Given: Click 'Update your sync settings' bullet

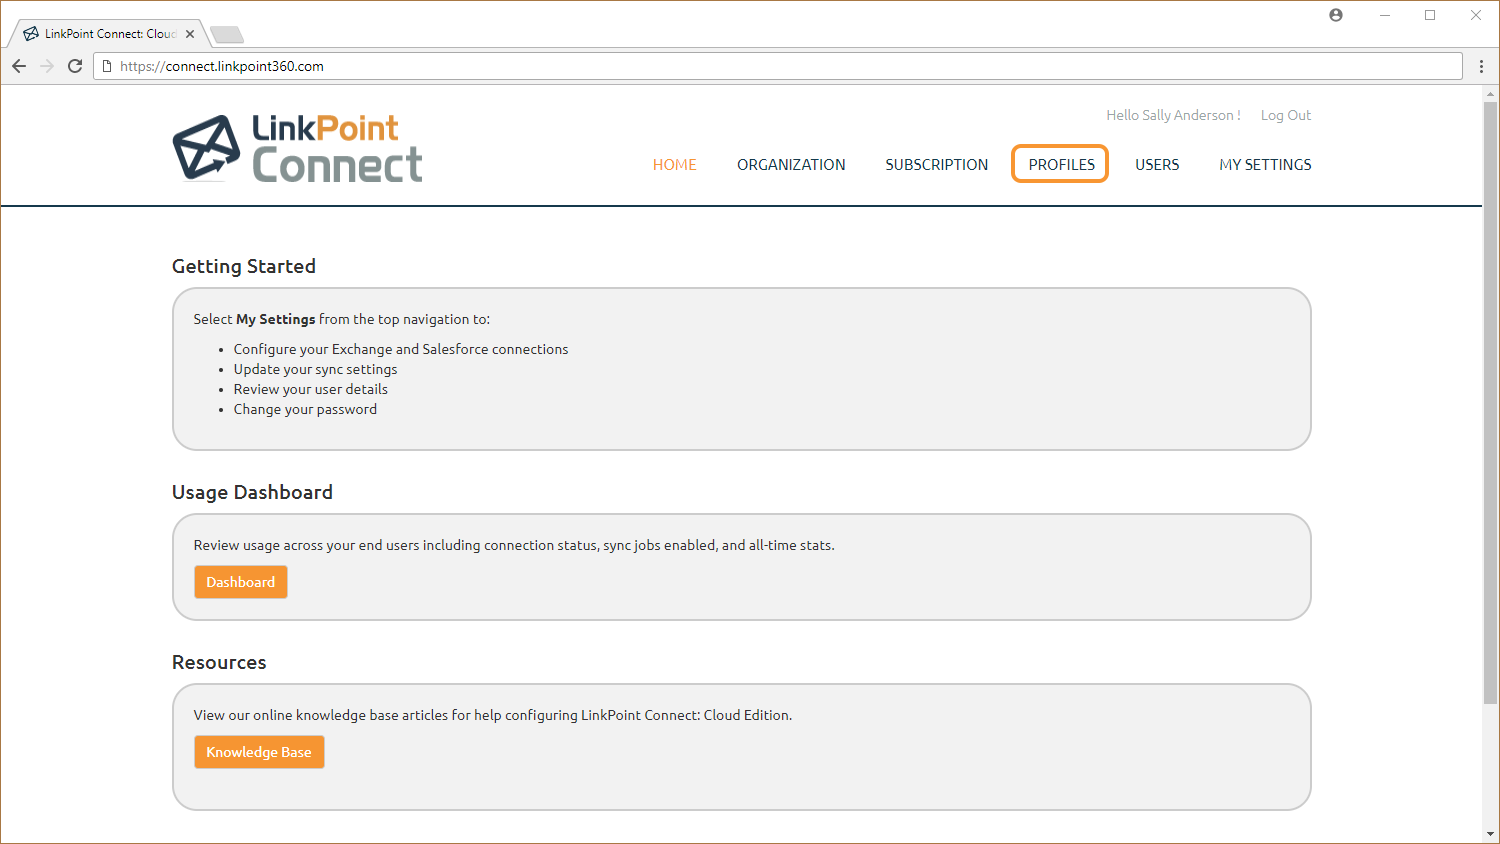Looking at the screenshot, I should (315, 369).
